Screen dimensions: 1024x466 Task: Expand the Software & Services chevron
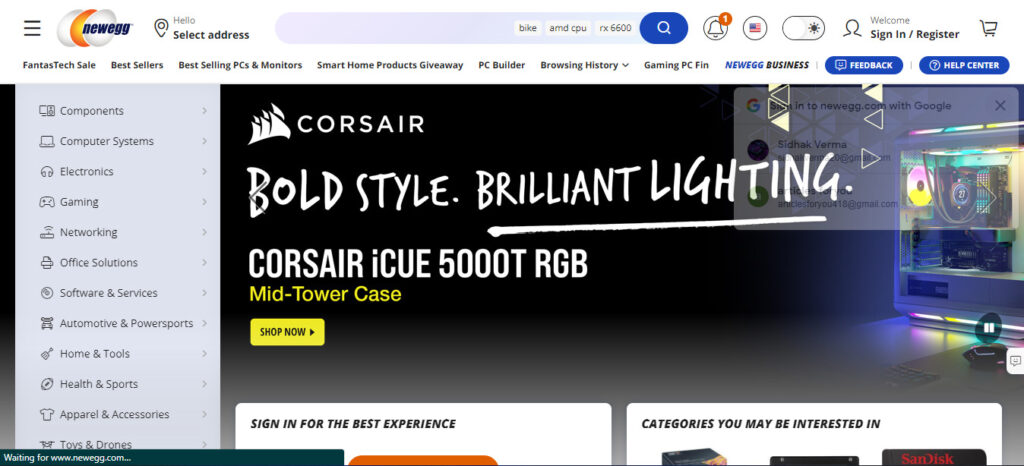(x=204, y=293)
